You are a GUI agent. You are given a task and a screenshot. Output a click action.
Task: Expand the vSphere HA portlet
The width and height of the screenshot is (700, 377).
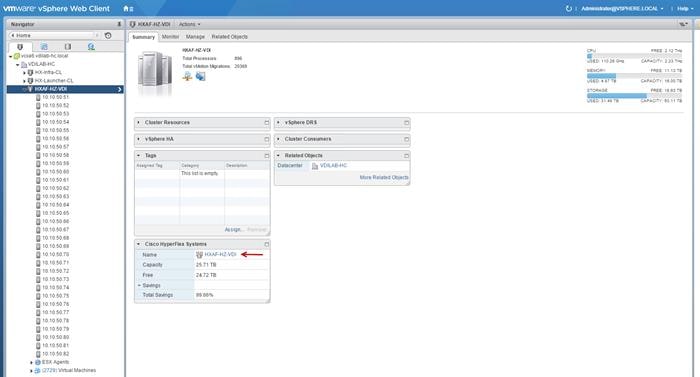[x=139, y=139]
